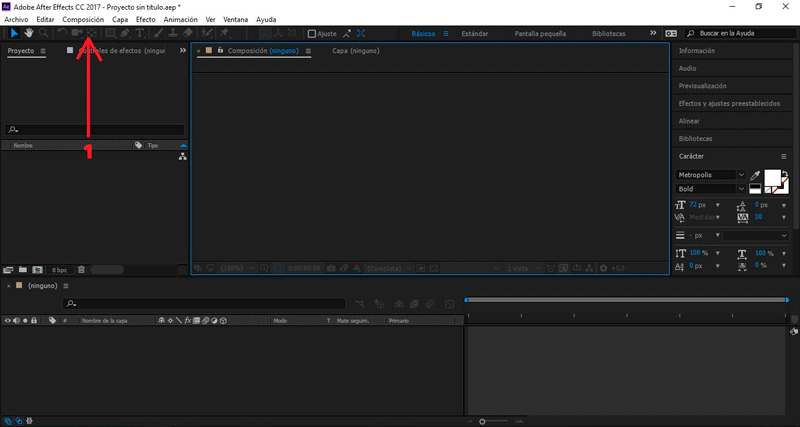Select the Zoom magnifier tool
The image size is (800, 427).
(43, 33)
